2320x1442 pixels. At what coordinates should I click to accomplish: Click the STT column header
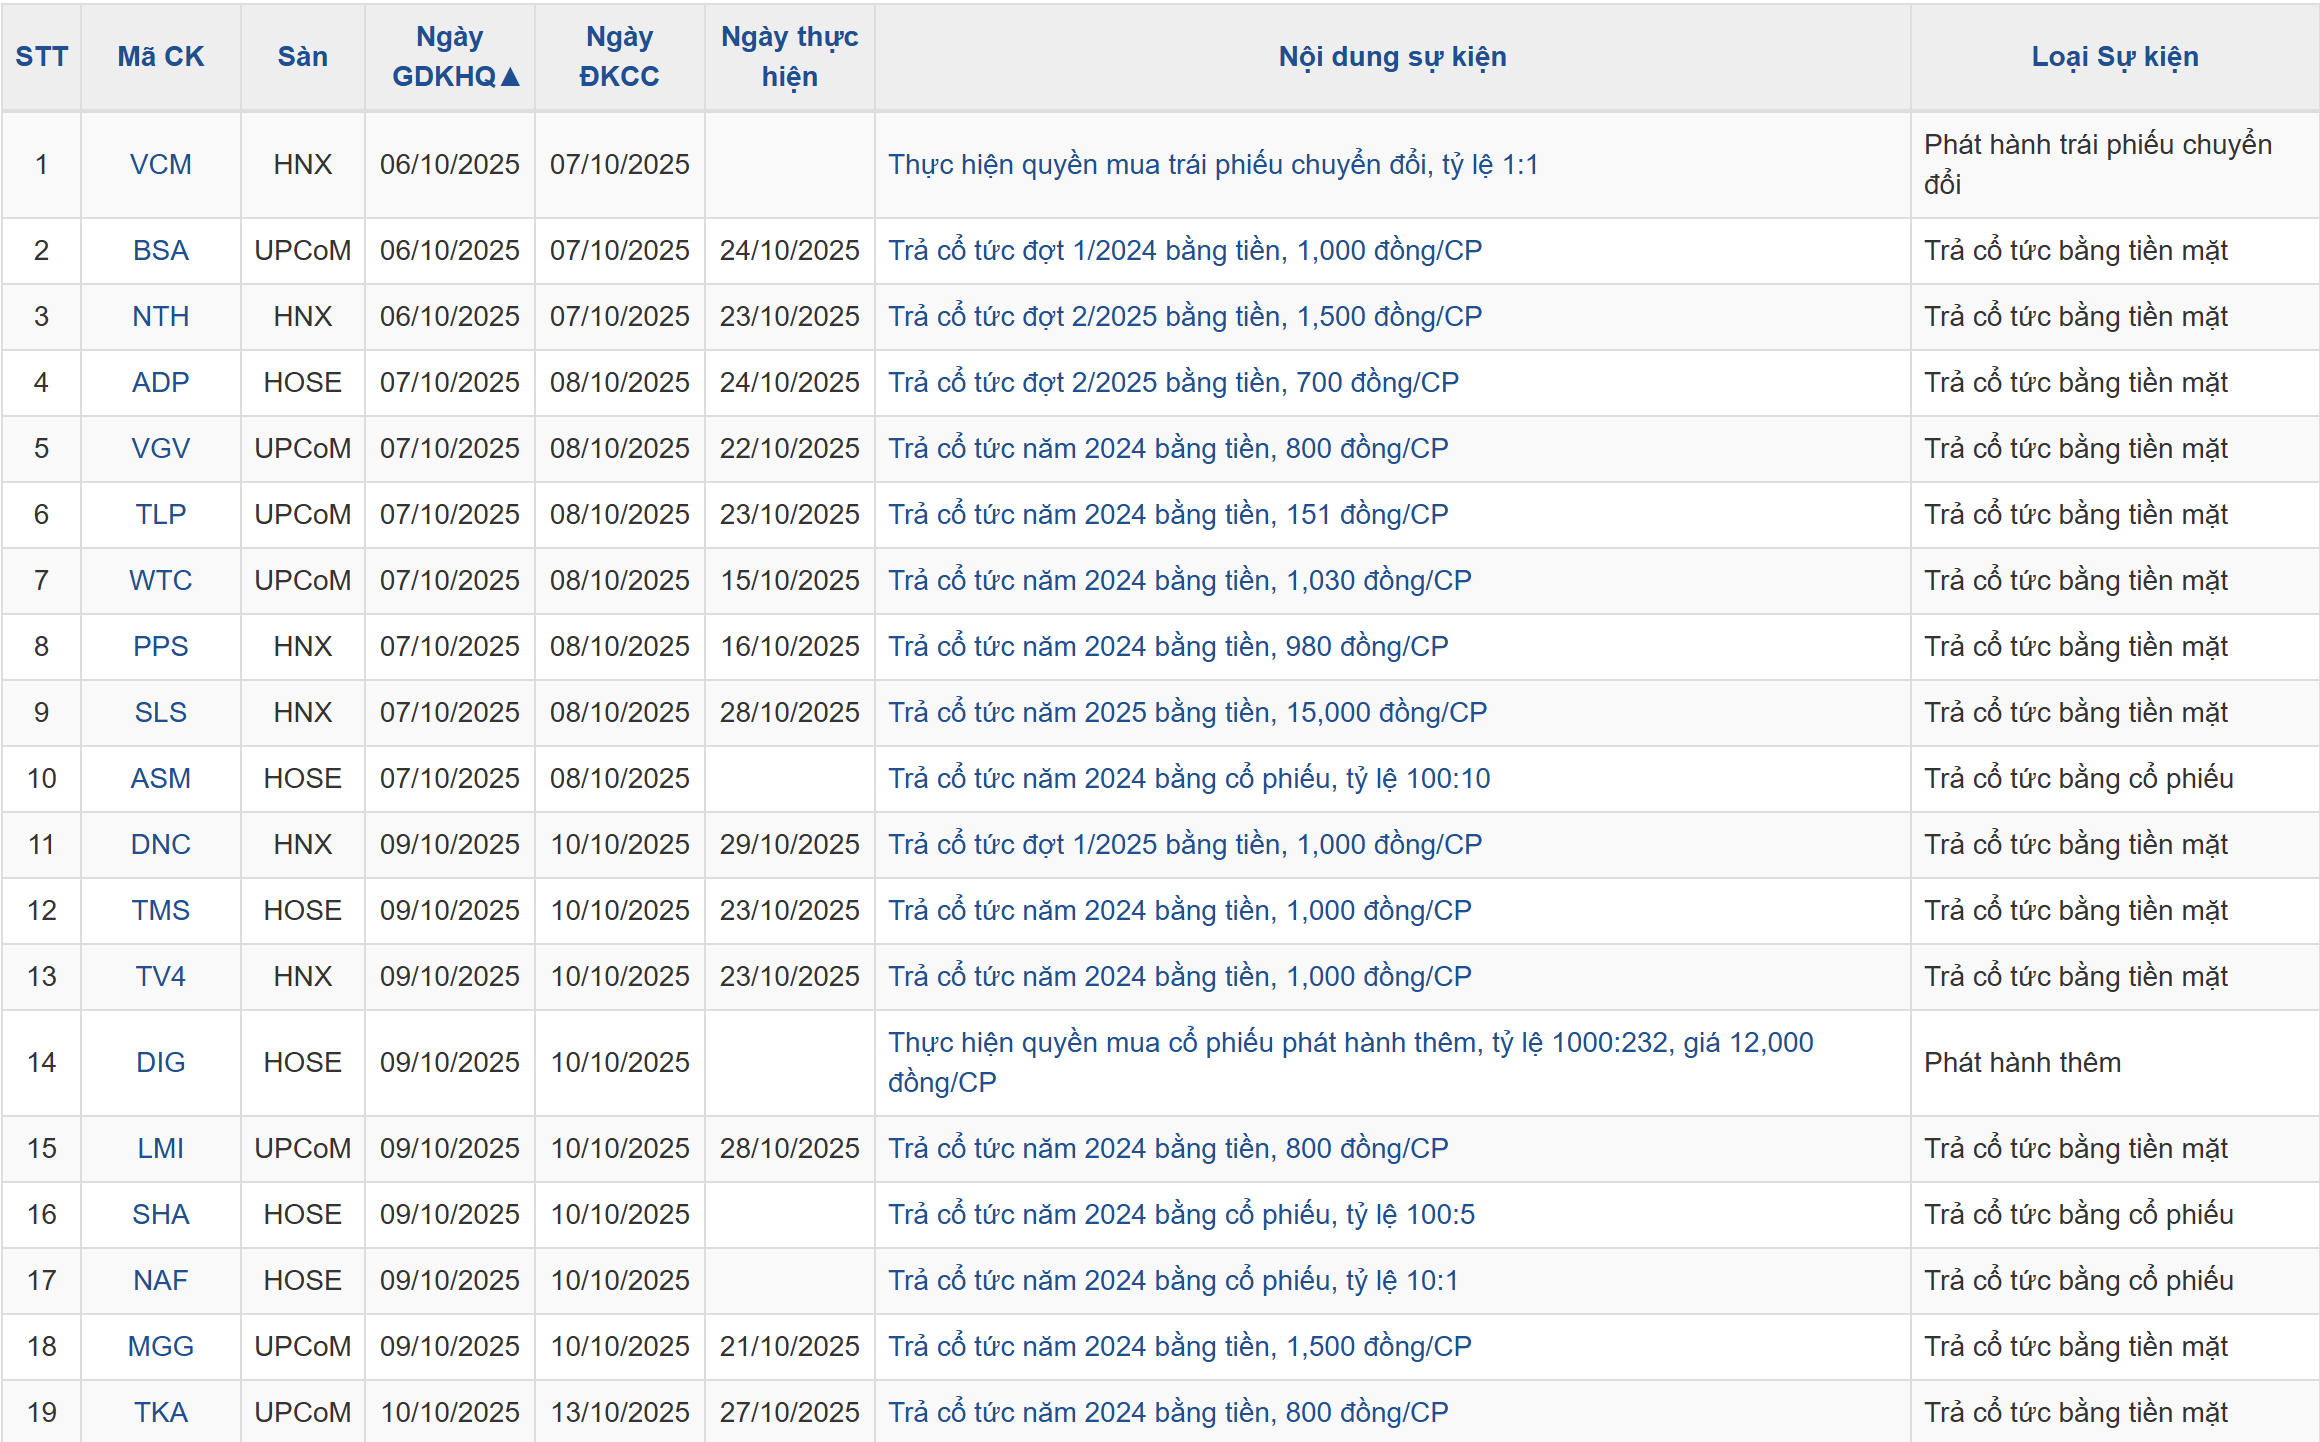coord(41,56)
